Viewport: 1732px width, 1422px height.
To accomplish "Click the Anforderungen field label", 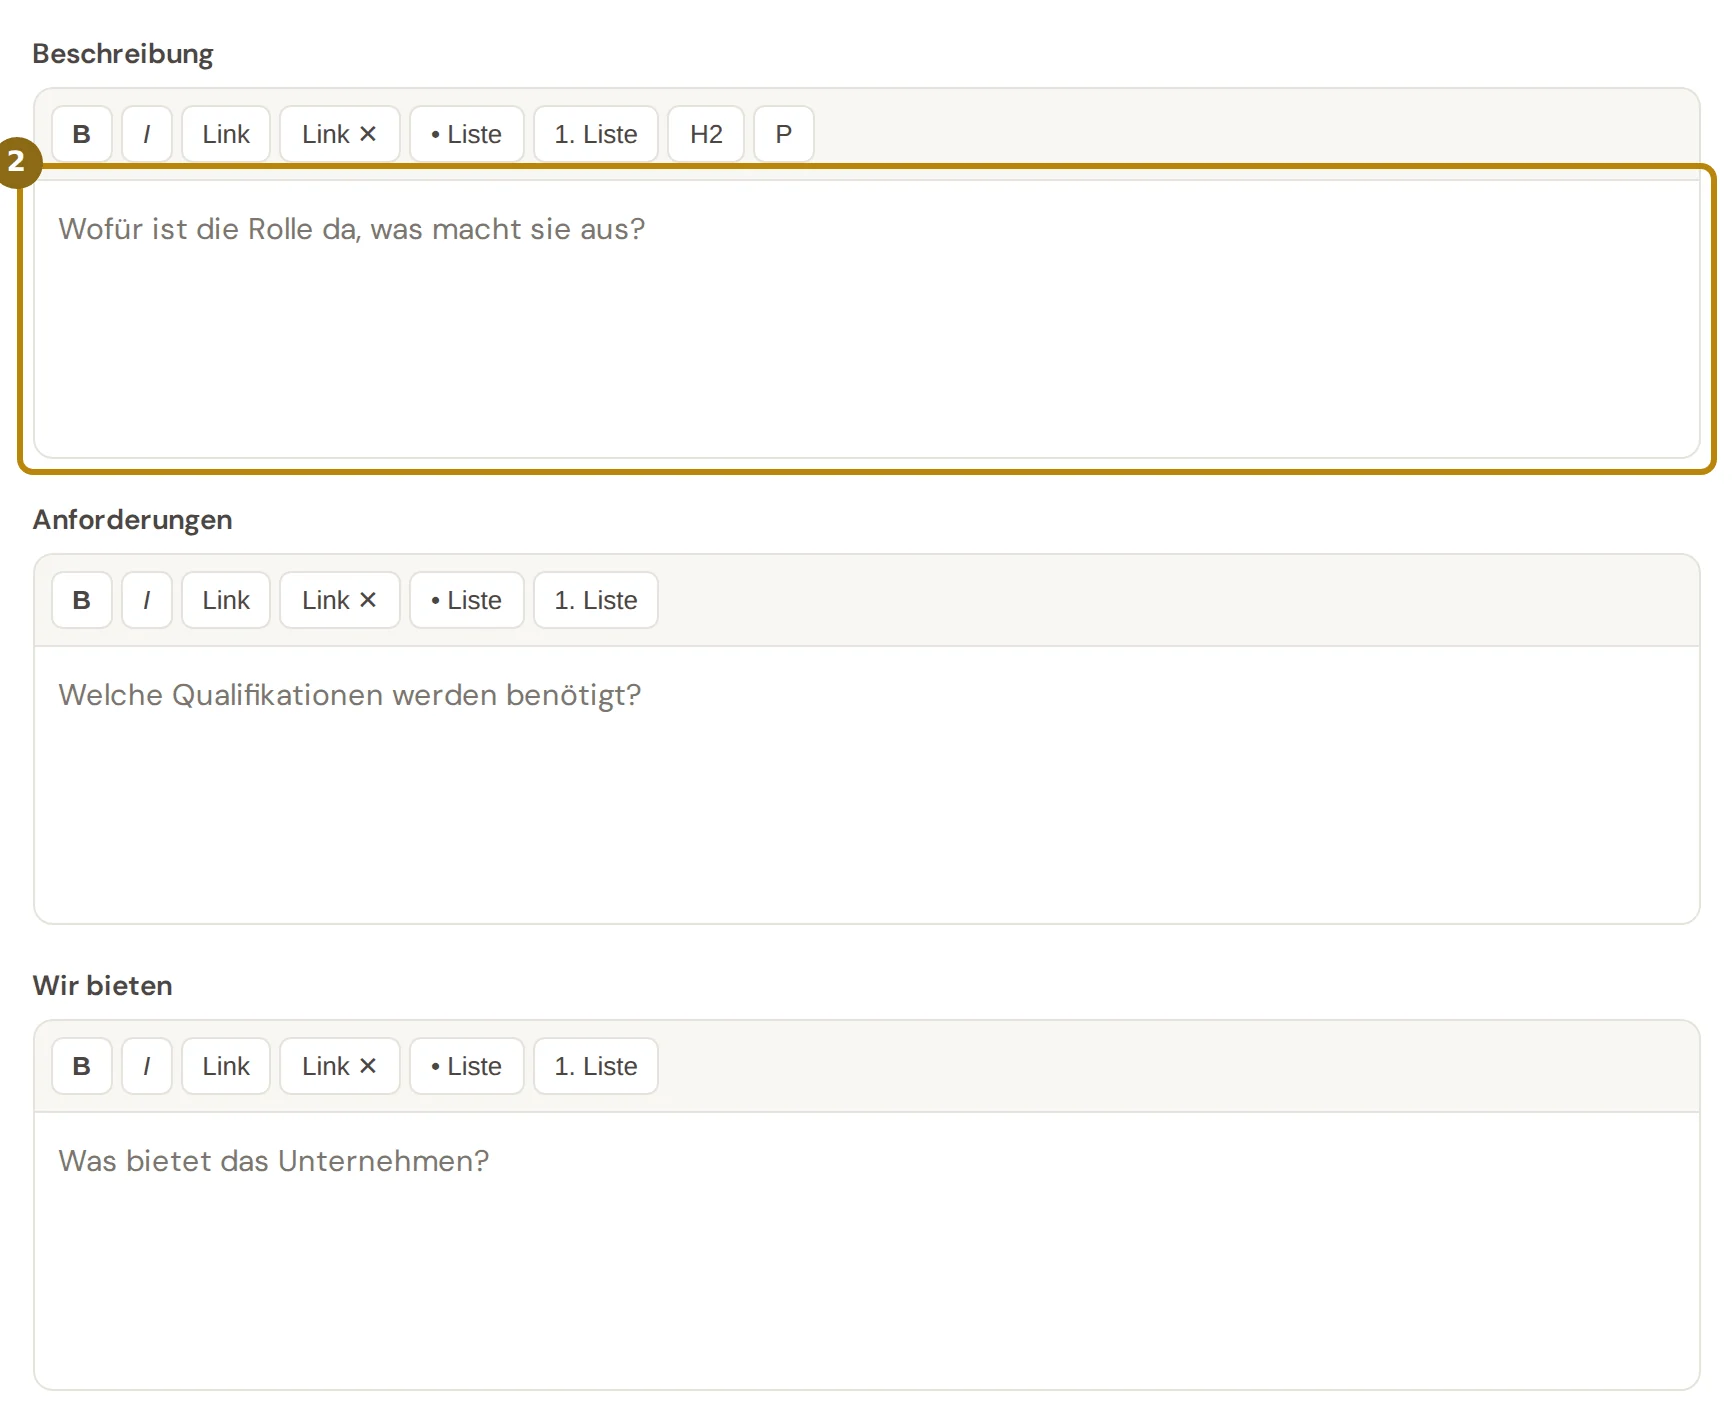I will (x=132, y=520).
